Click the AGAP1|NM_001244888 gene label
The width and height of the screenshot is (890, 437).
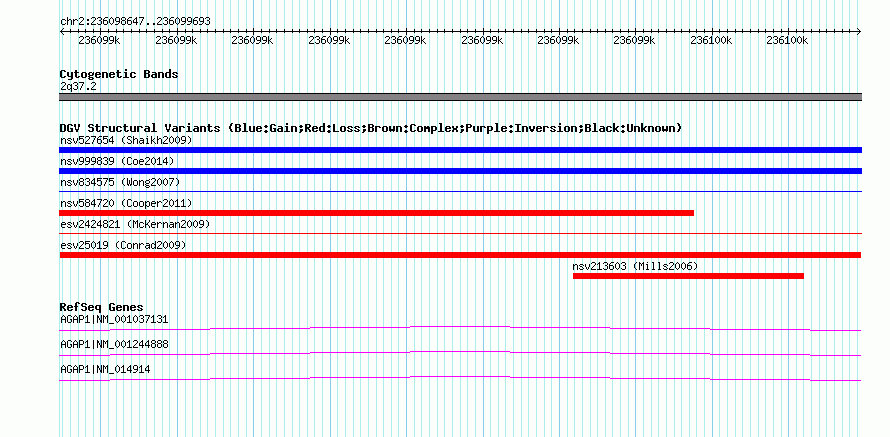point(114,344)
